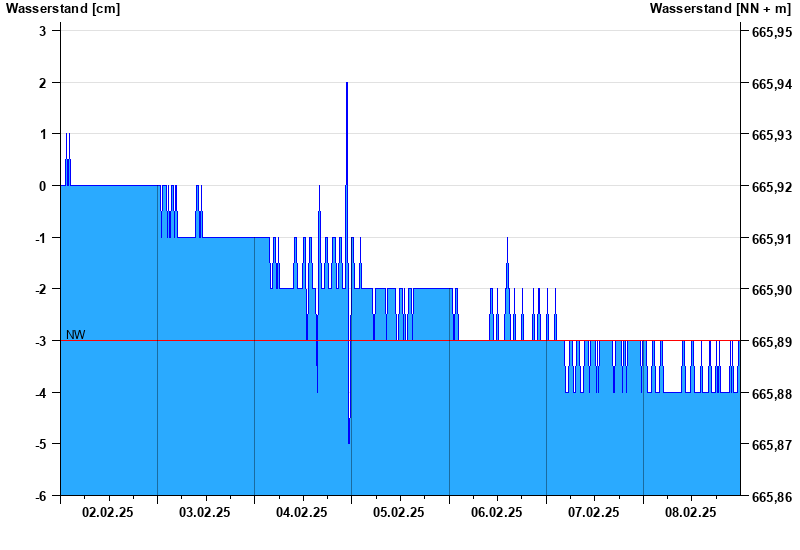Click the right axis value 665,95
Viewport: 800px width, 550px height.
[772, 32]
